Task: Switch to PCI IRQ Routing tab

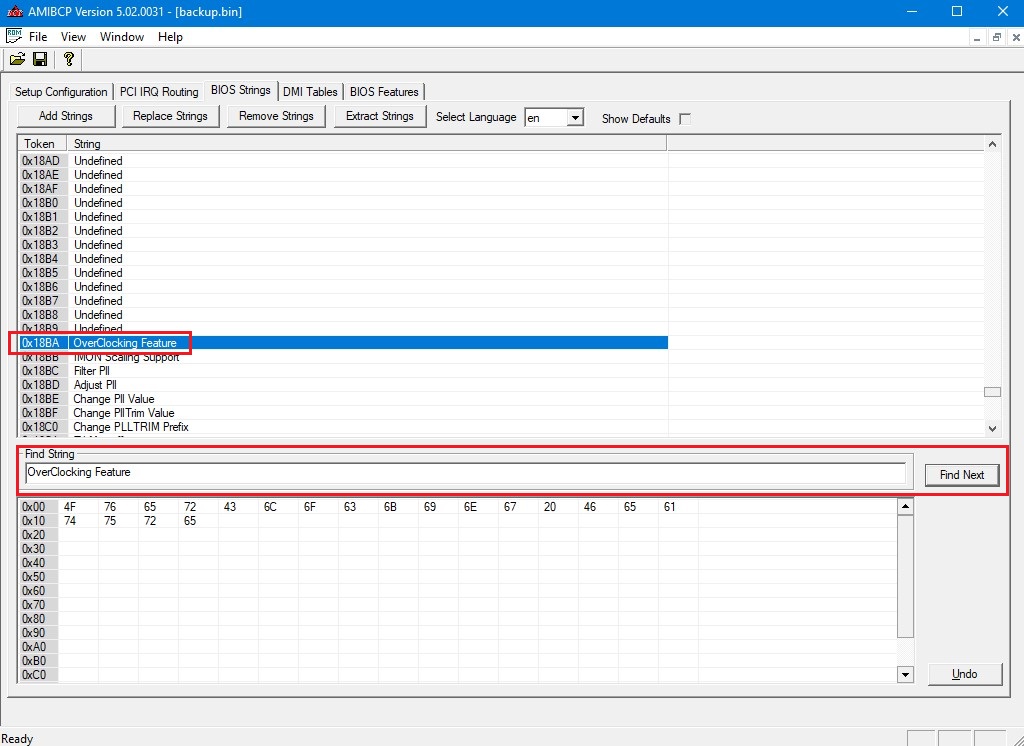Action: tap(159, 92)
